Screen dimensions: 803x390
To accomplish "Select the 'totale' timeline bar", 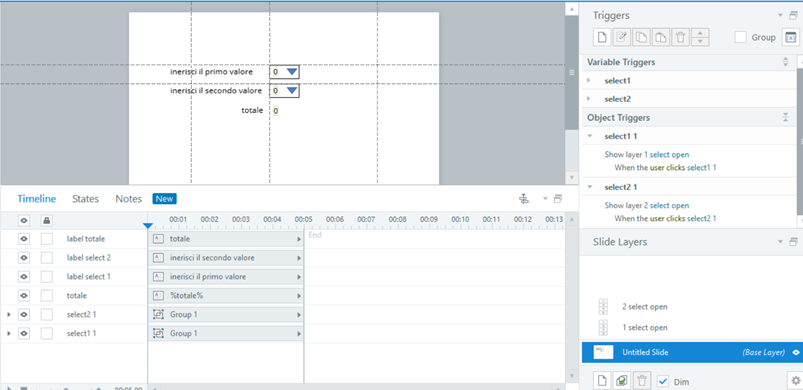I will click(x=226, y=239).
